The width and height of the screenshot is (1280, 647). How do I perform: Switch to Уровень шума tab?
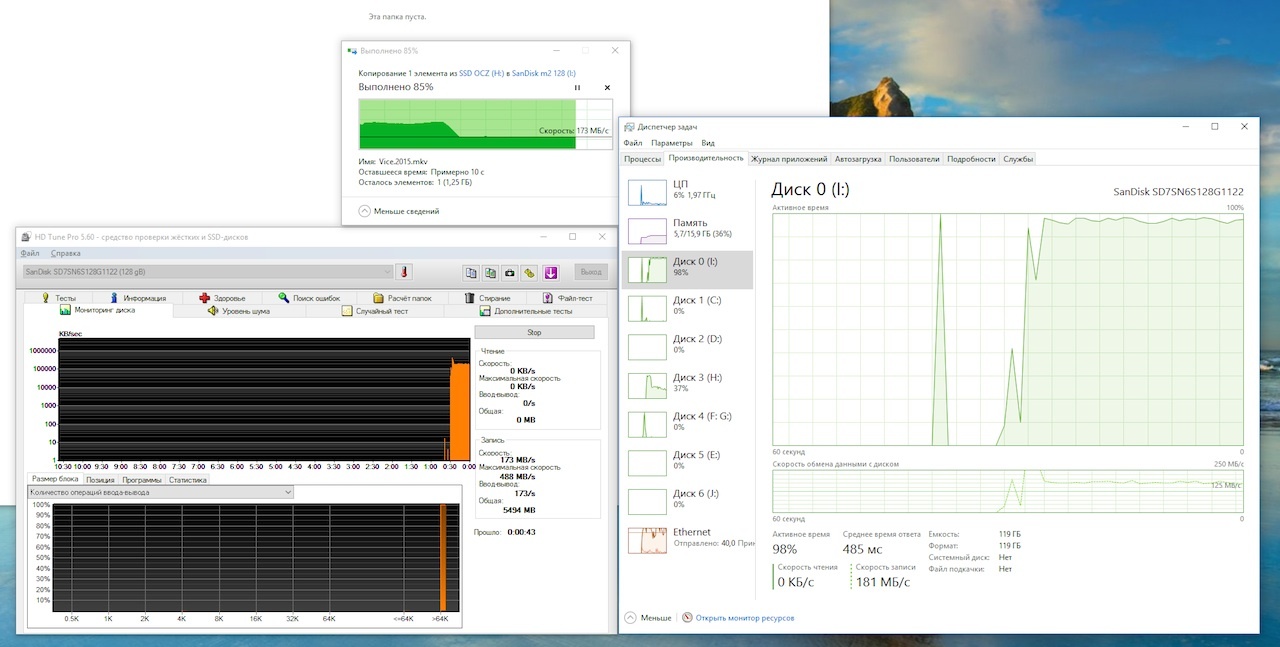click(x=238, y=311)
